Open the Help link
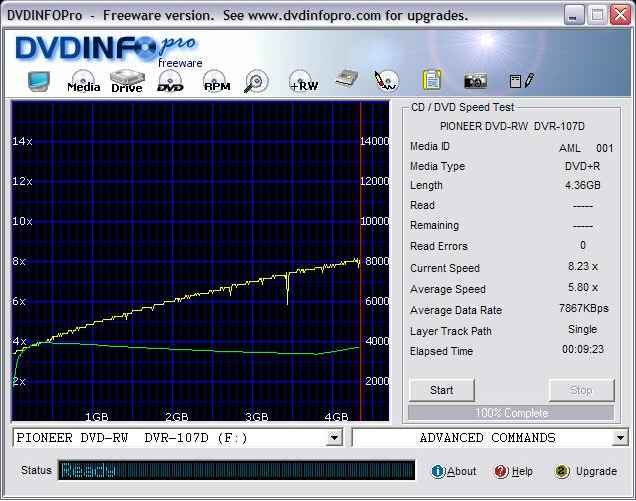636x501 pixels. pyautogui.click(x=522, y=471)
